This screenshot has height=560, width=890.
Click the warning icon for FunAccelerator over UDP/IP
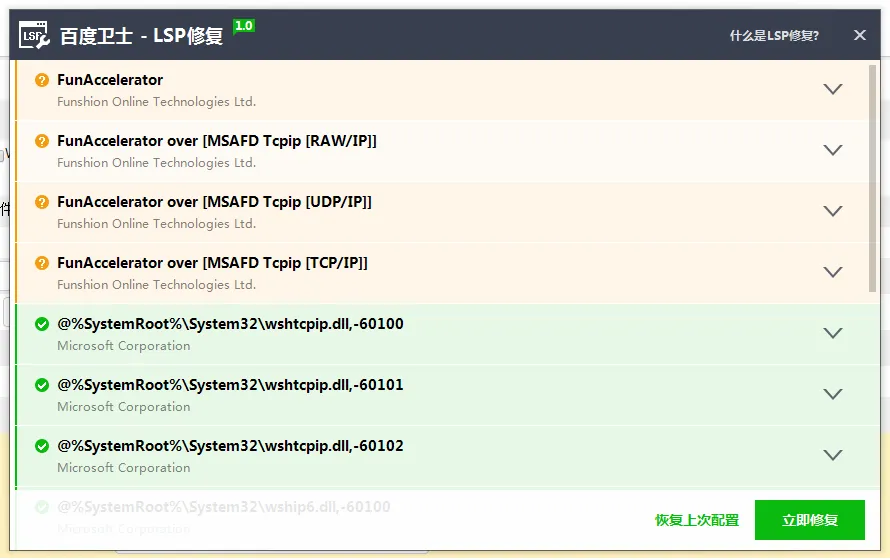42,202
